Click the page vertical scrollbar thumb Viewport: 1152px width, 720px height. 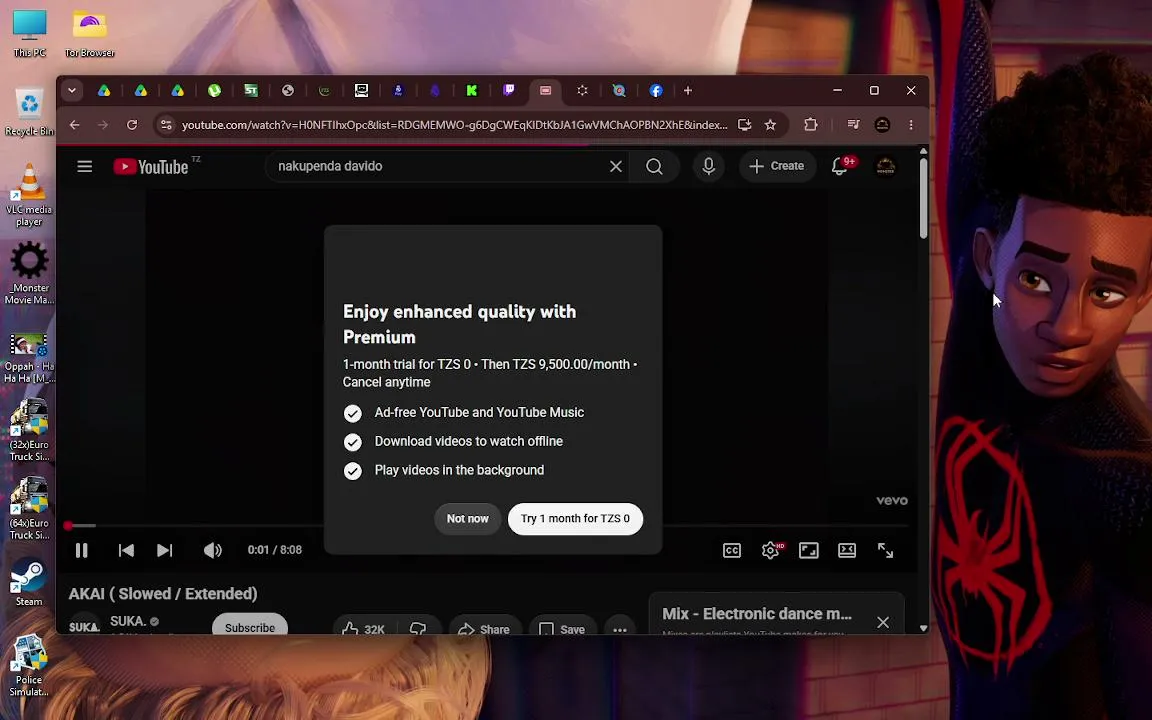pyautogui.click(x=924, y=197)
